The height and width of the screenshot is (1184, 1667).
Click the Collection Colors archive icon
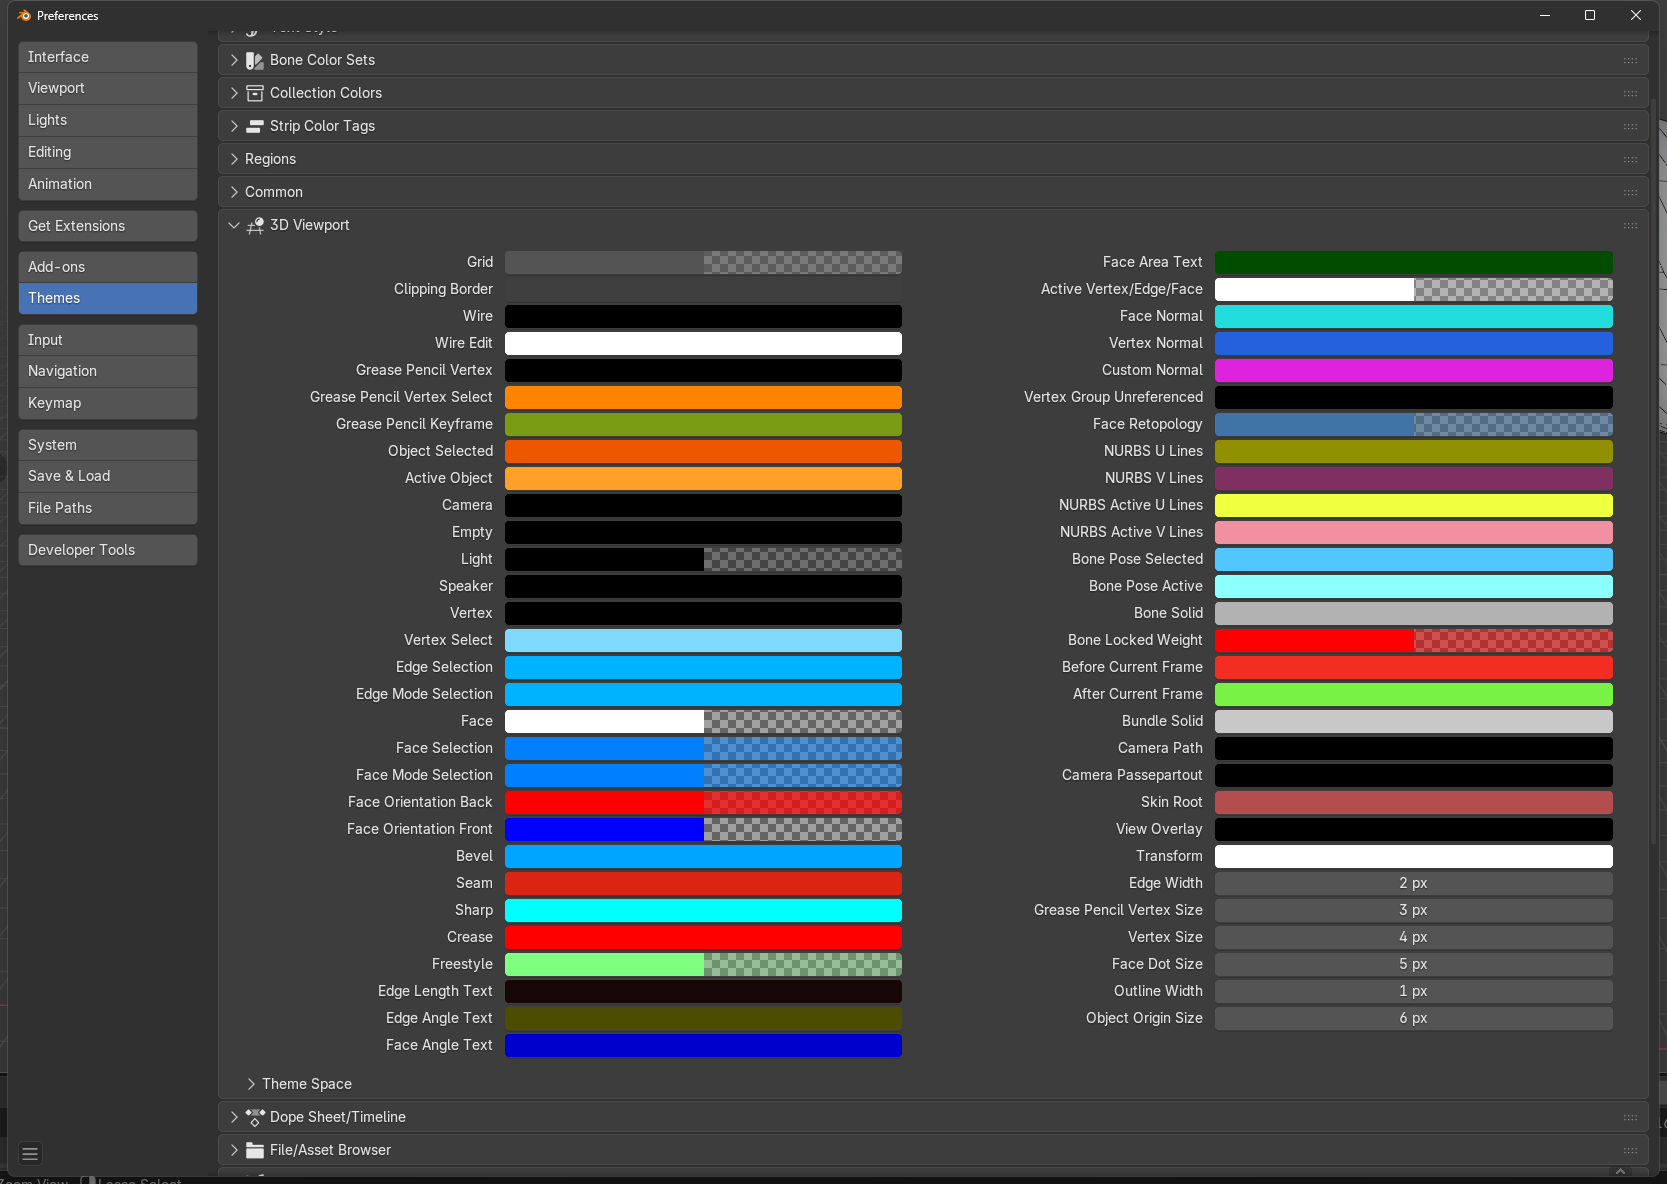pos(255,93)
